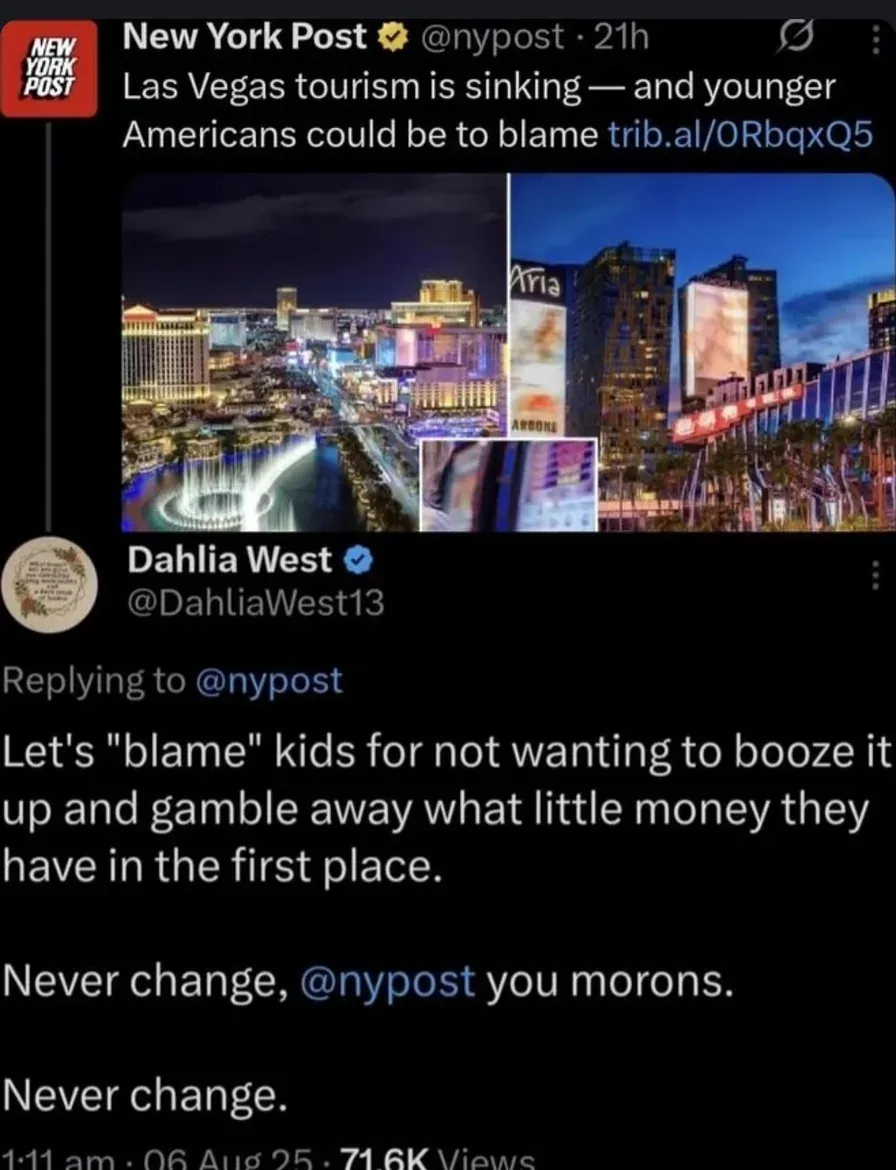Viewport: 896px width, 1170px height.
Task: View the Aria building photo on the right
Action: tap(702, 352)
